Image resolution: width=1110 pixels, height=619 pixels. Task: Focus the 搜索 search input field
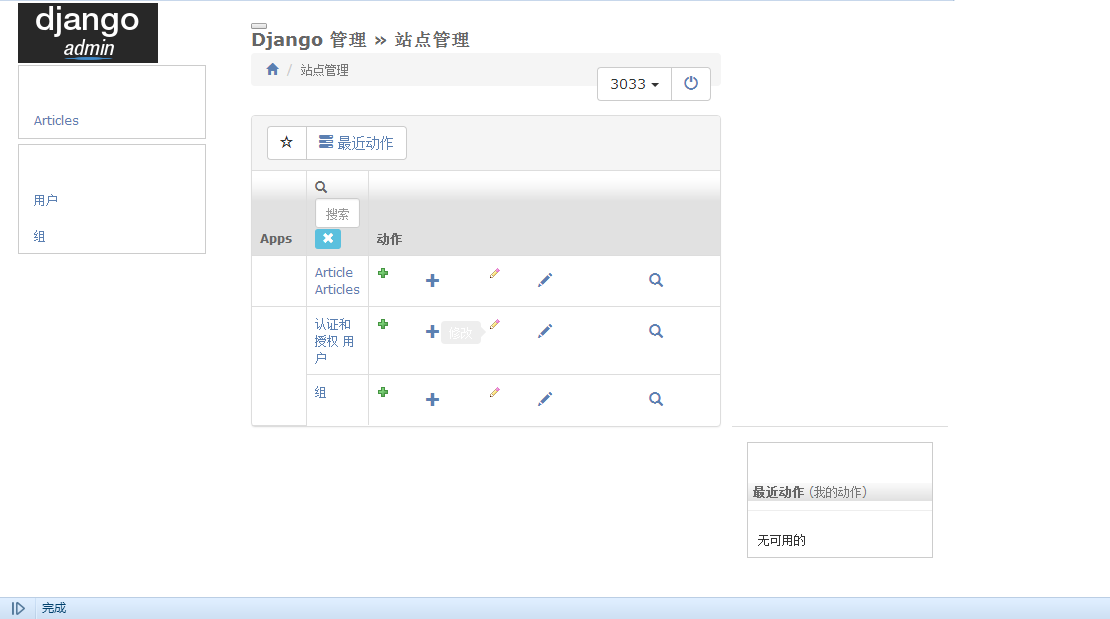pos(337,214)
